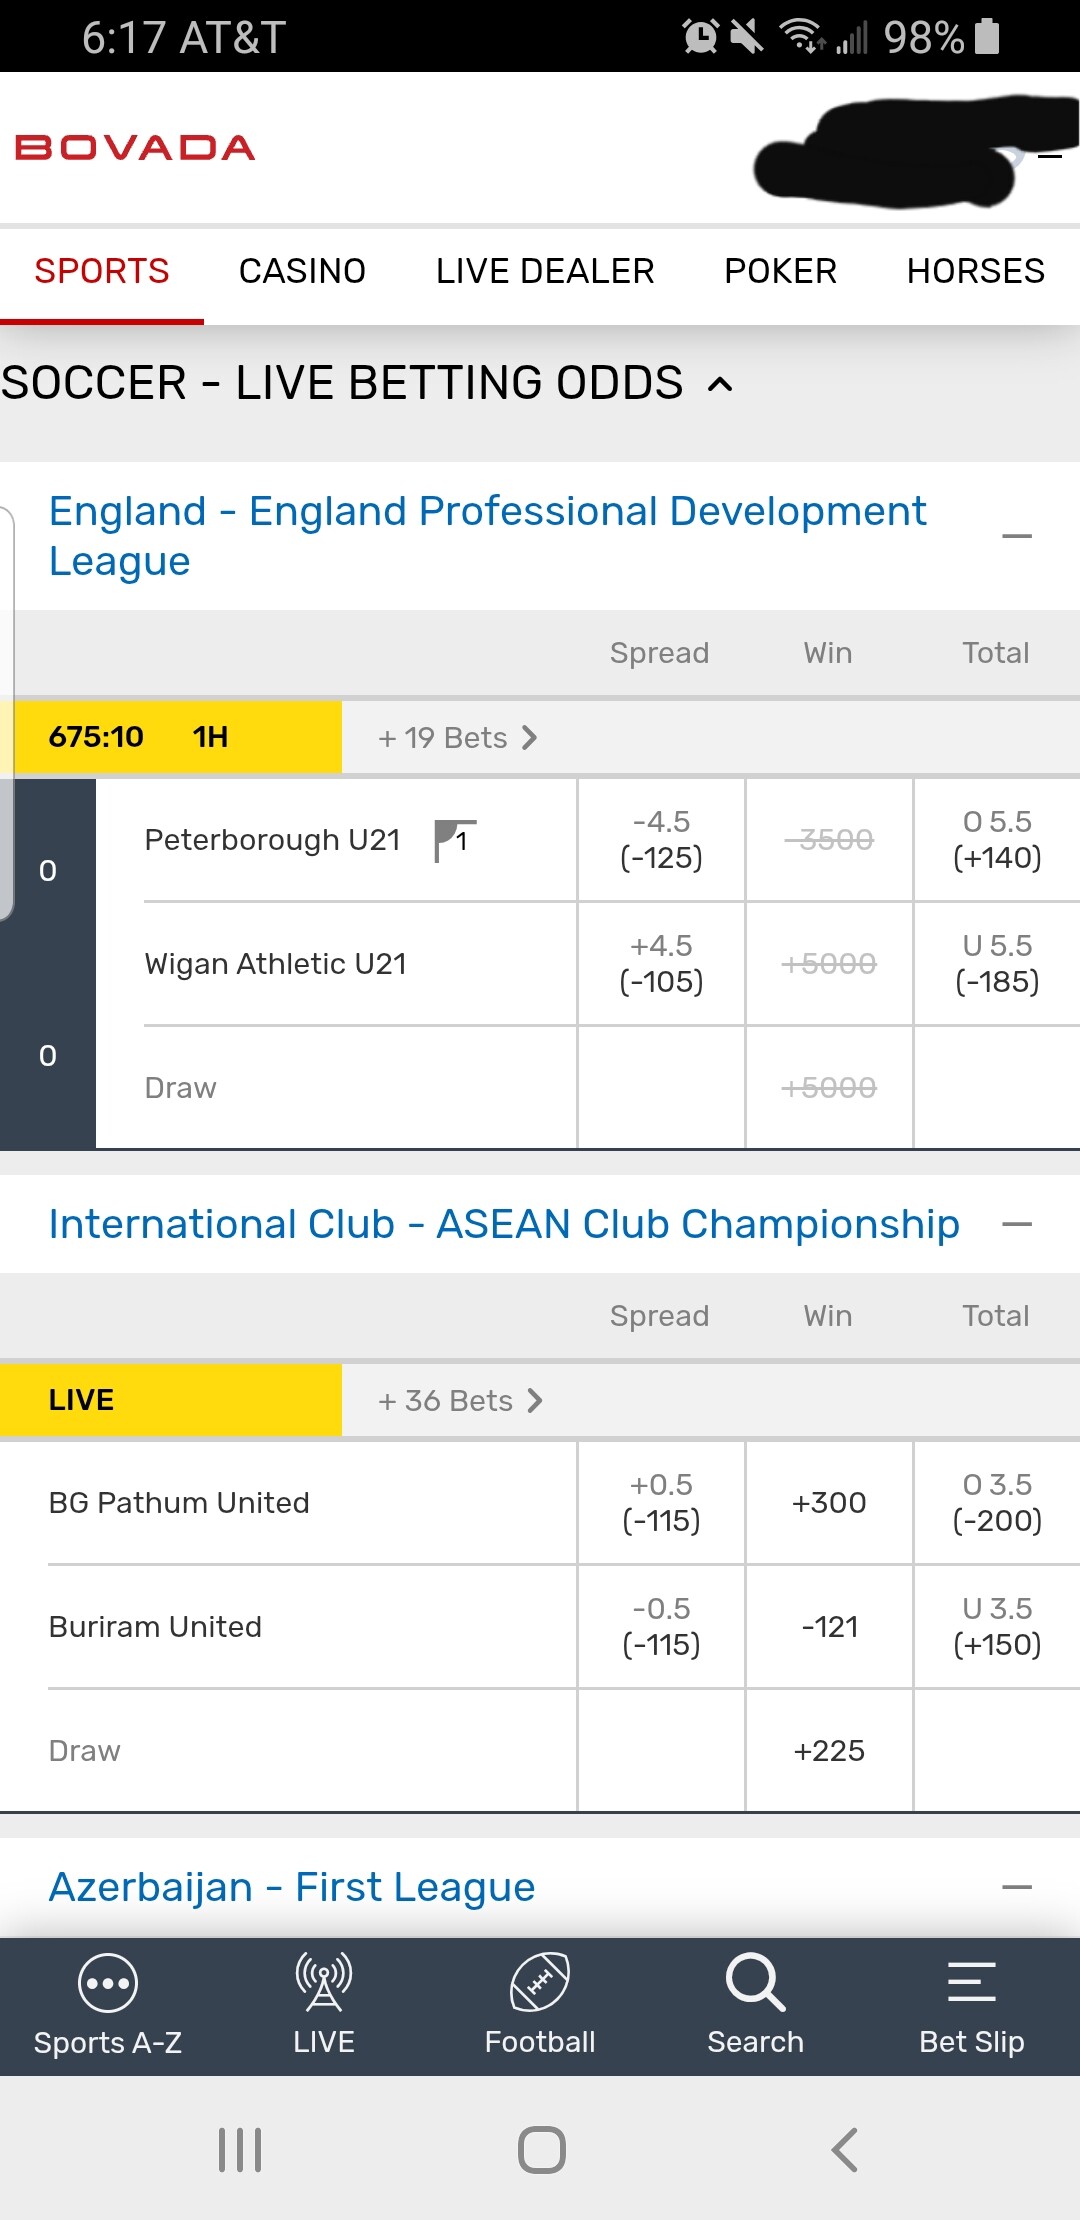Viewport: 1080px width, 2220px height.
Task: Pick the Draw +225 odds
Action: 829,1751
